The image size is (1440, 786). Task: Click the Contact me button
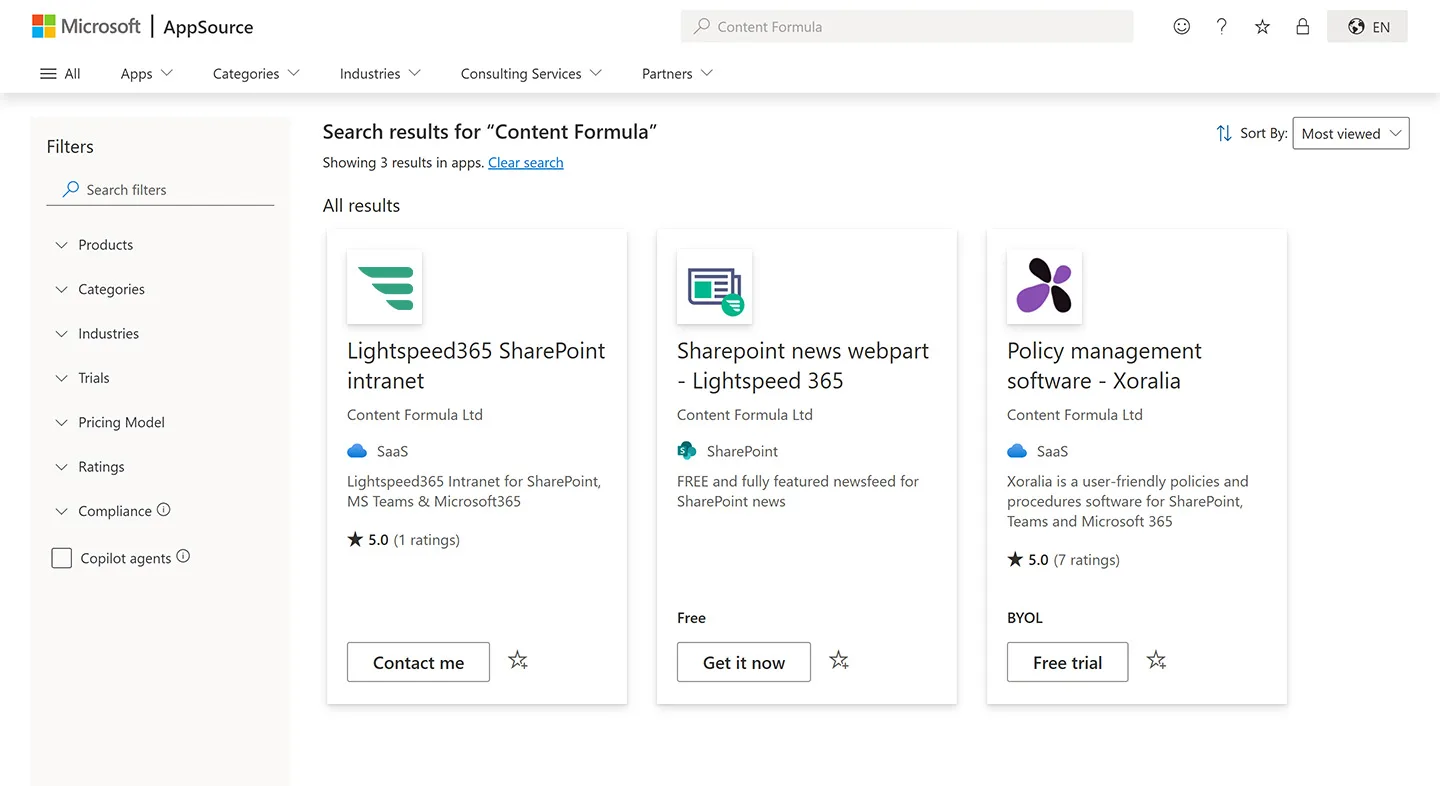pos(418,662)
